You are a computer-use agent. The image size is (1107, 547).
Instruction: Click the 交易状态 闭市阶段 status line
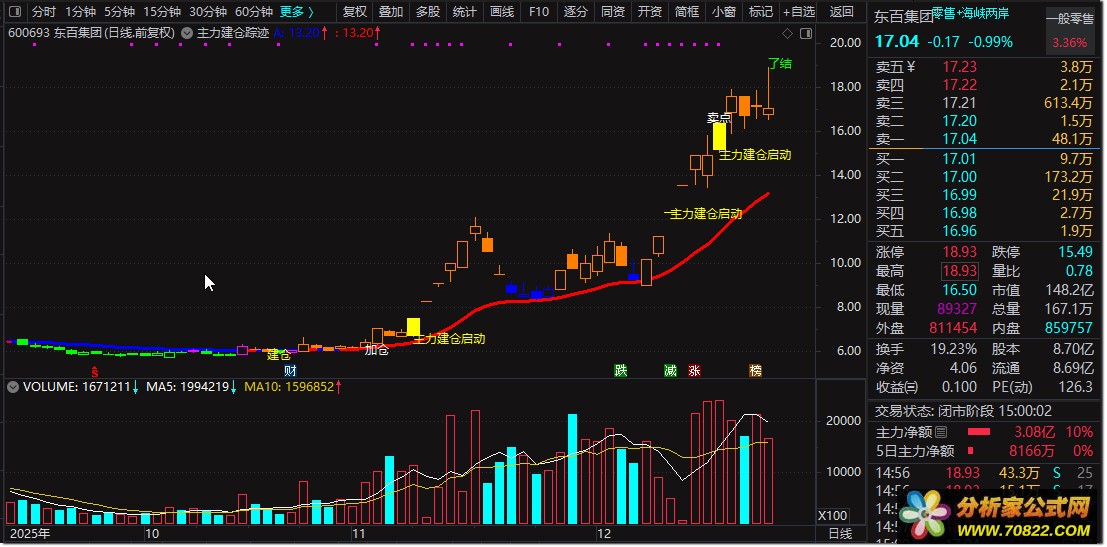963,411
